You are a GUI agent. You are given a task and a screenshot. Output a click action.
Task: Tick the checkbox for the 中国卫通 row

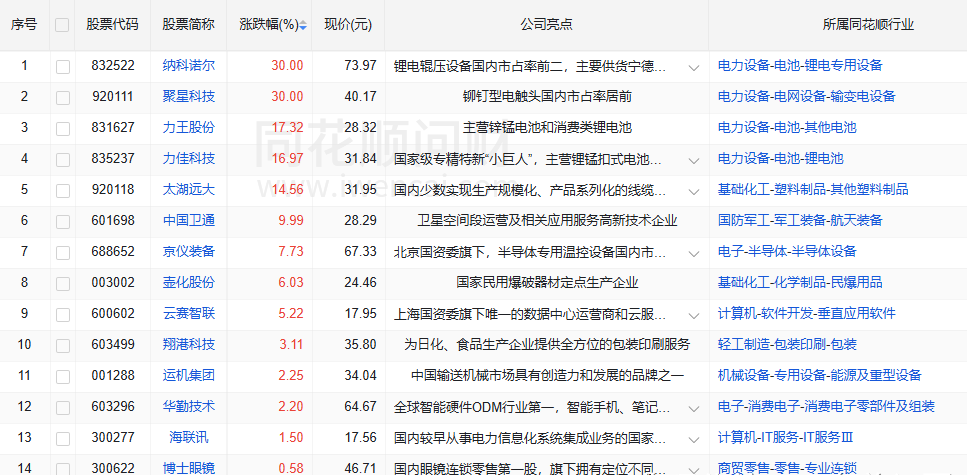point(63,221)
